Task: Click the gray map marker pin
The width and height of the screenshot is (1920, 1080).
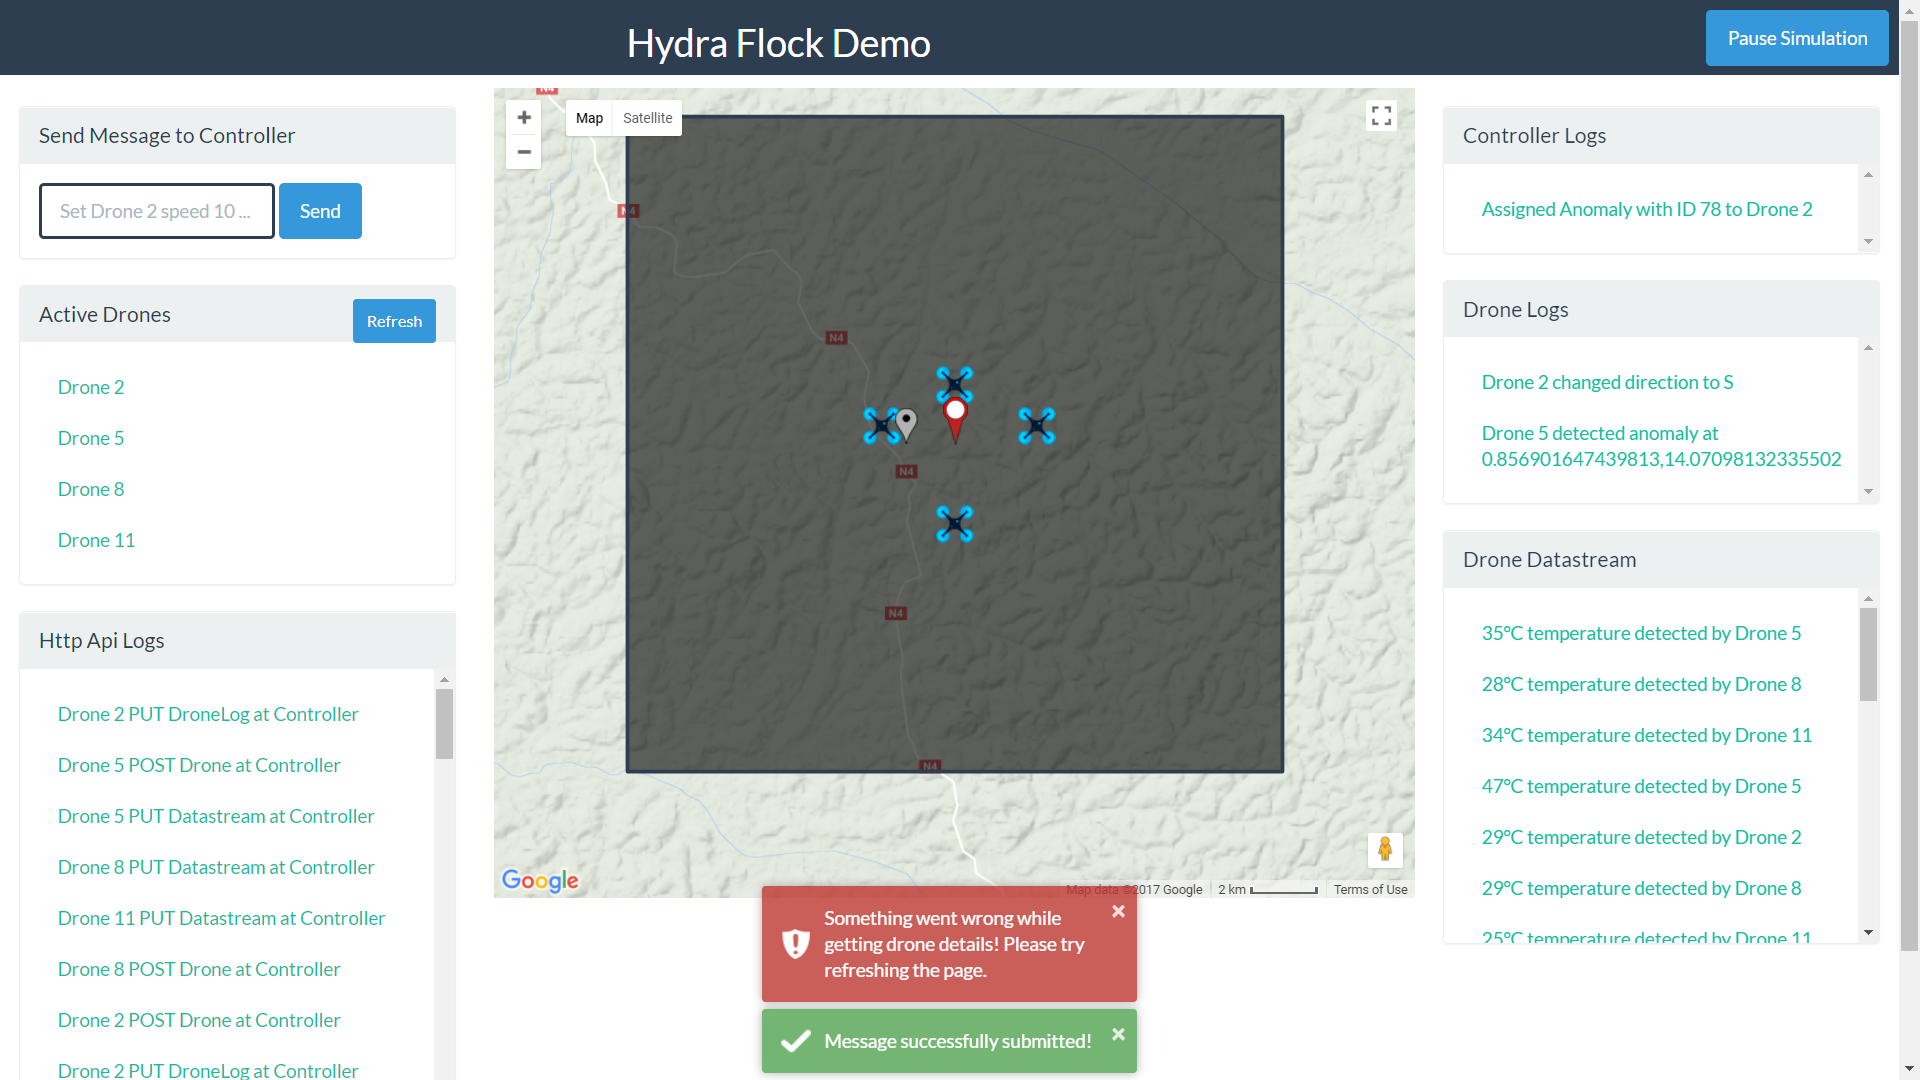Action: (x=906, y=423)
